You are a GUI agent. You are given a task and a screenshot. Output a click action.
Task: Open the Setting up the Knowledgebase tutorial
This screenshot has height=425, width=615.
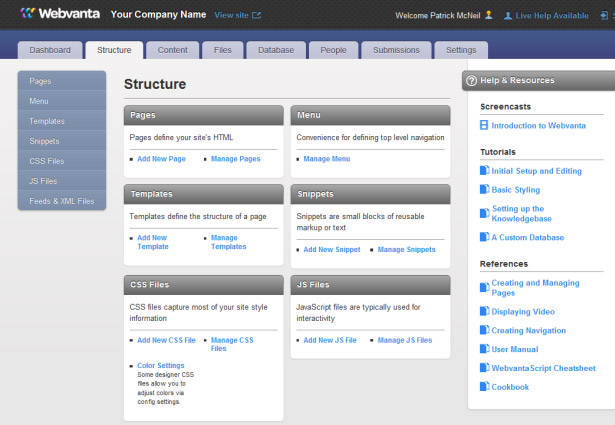pyautogui.click(x=522, y=213)
